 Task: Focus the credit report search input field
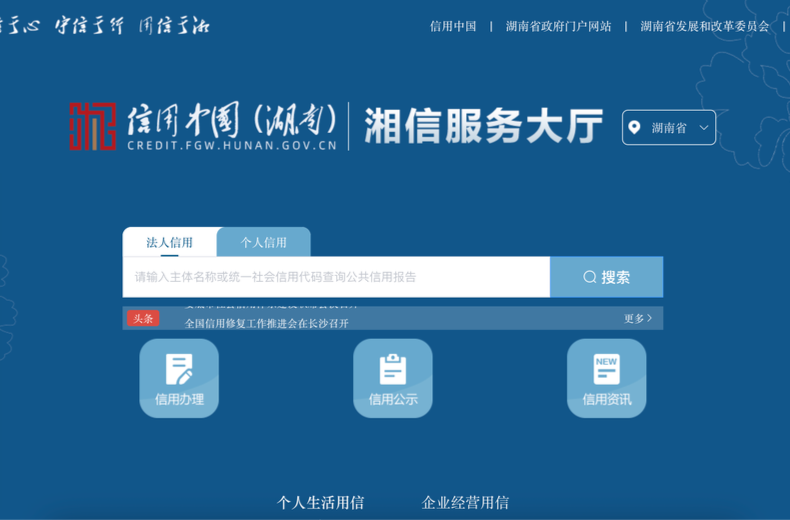[x=336, y=277]
